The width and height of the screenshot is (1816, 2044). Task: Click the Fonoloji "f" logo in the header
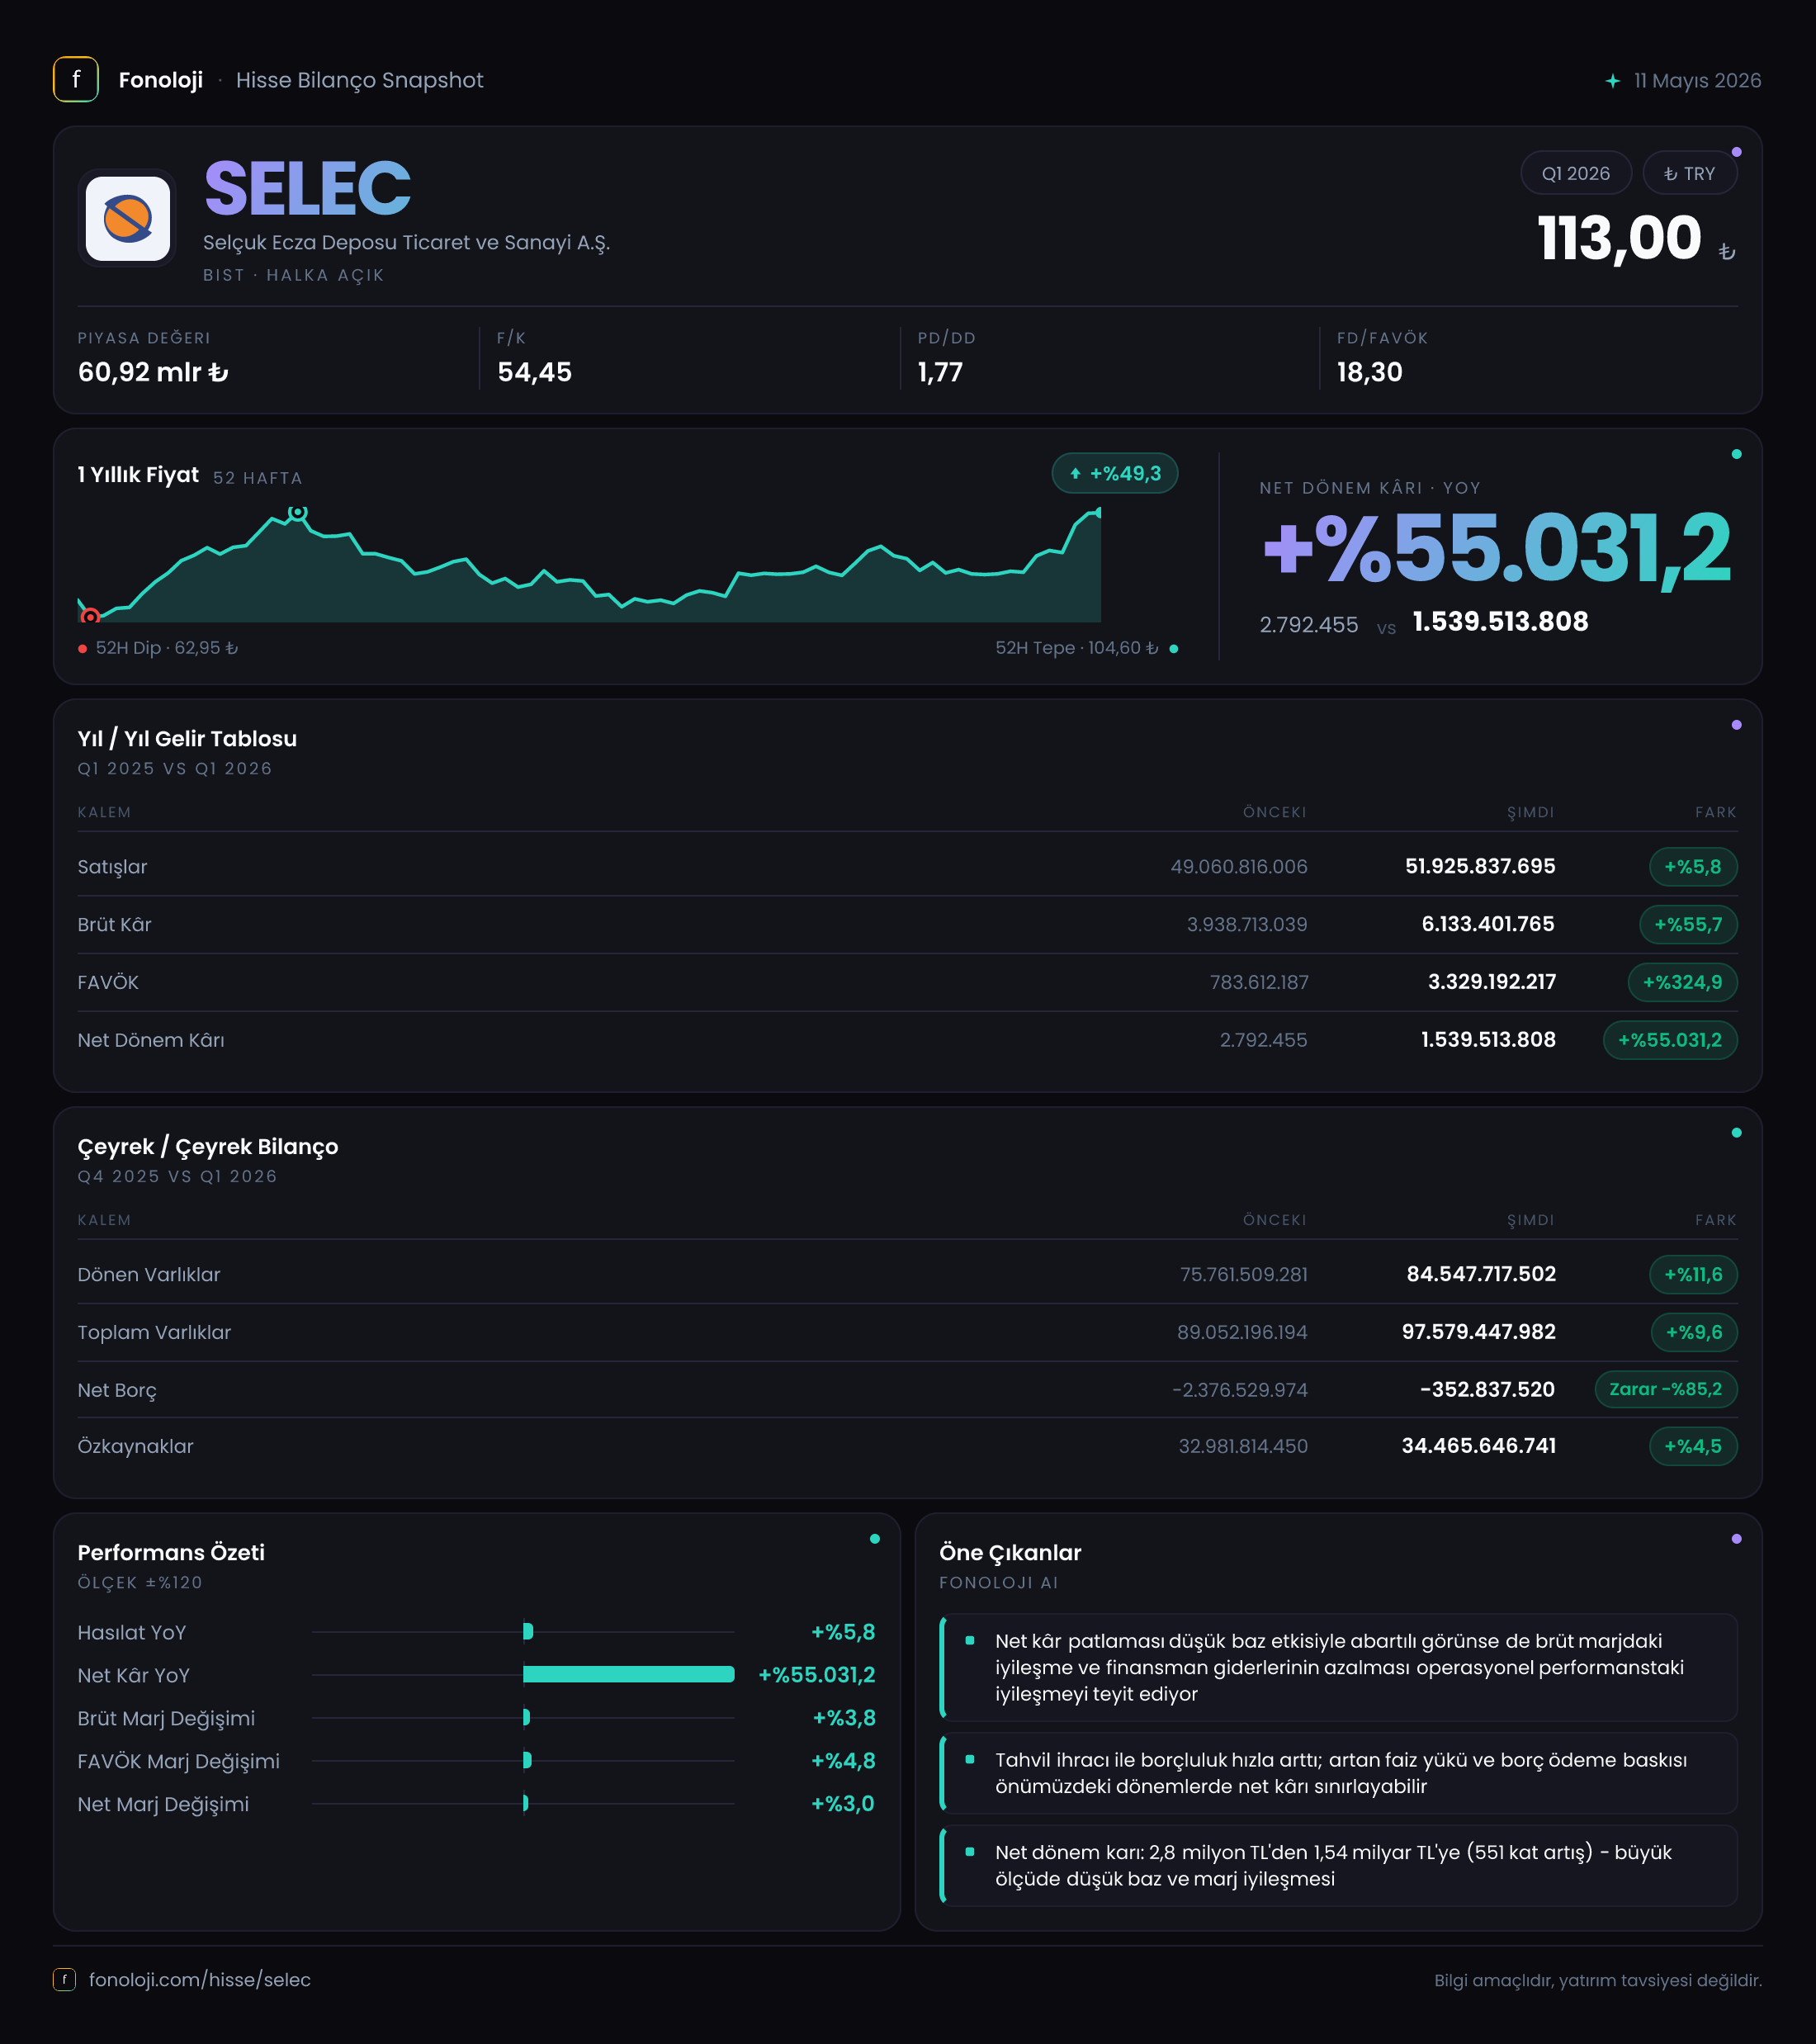pyautogui.click(x=76, y=80)
